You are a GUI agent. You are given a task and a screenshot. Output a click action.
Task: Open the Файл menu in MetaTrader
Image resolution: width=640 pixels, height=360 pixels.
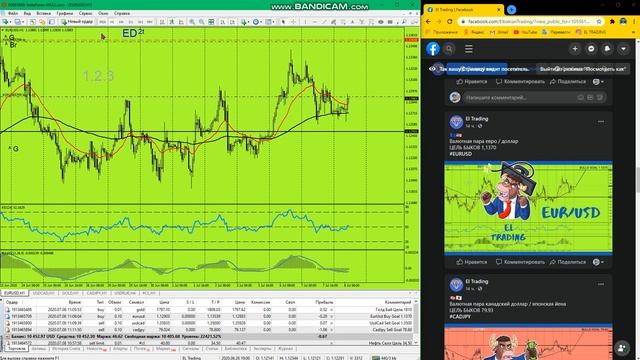click(x=13, y=13)
